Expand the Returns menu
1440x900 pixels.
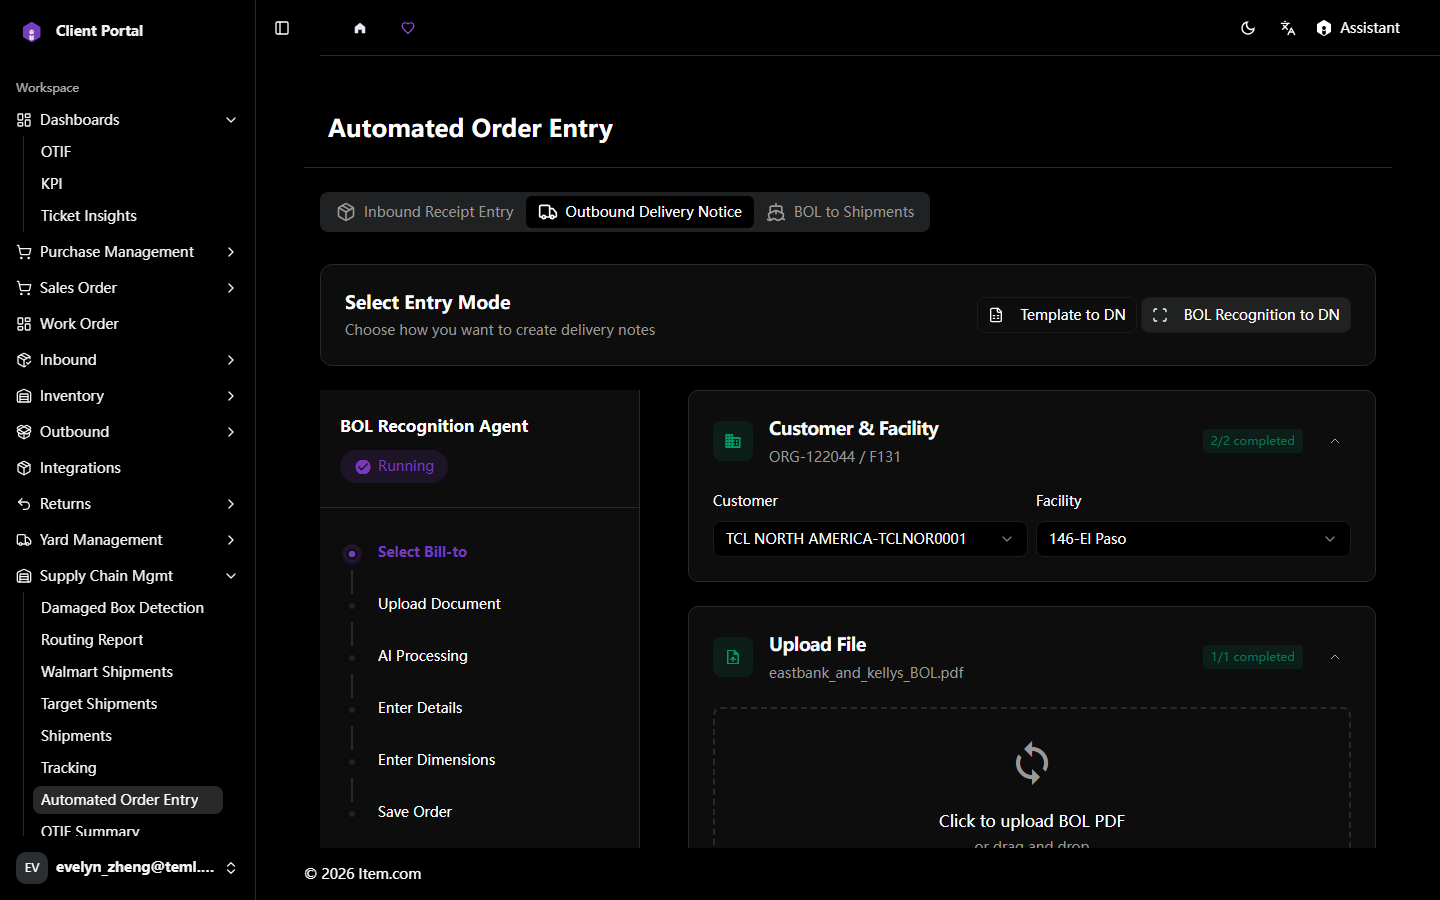coord(127,504)
